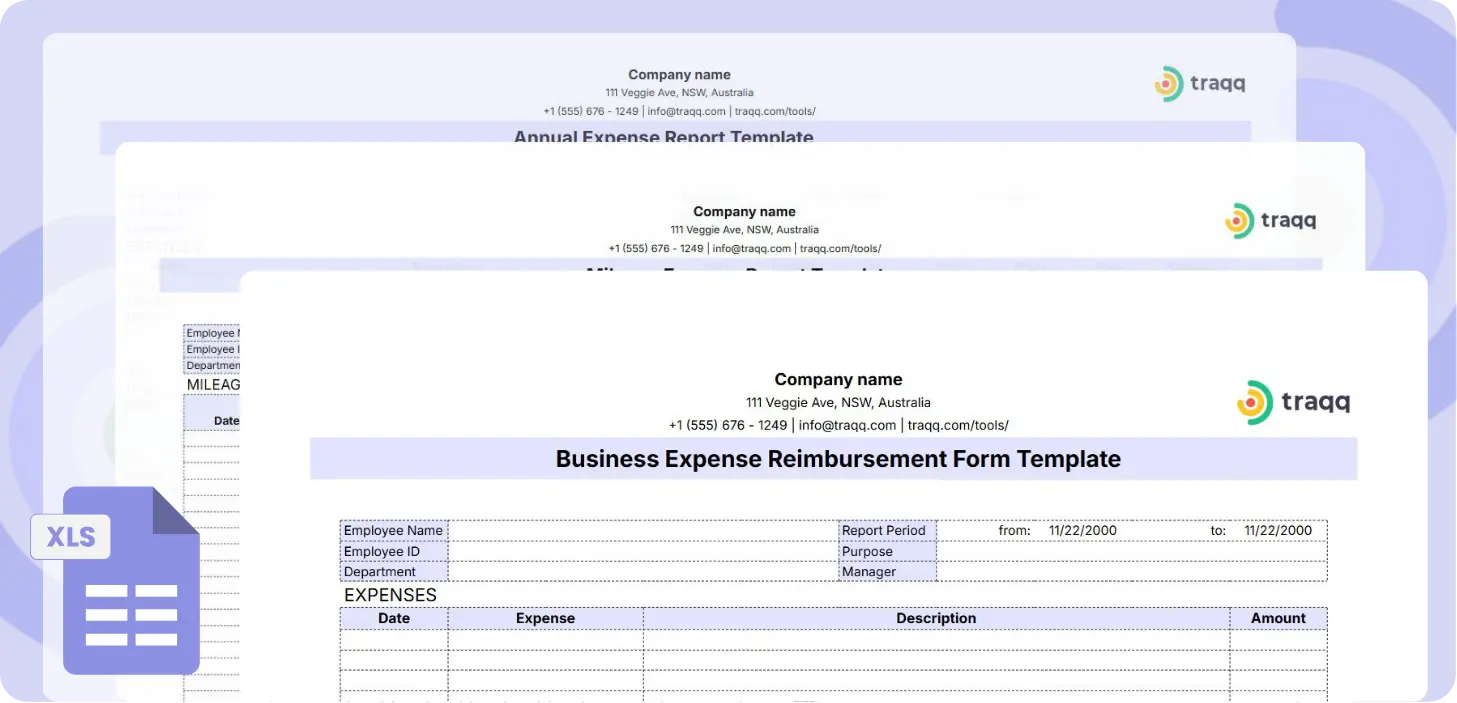
Task: Click the Company name text on the front form
Action: pos(838,379)
